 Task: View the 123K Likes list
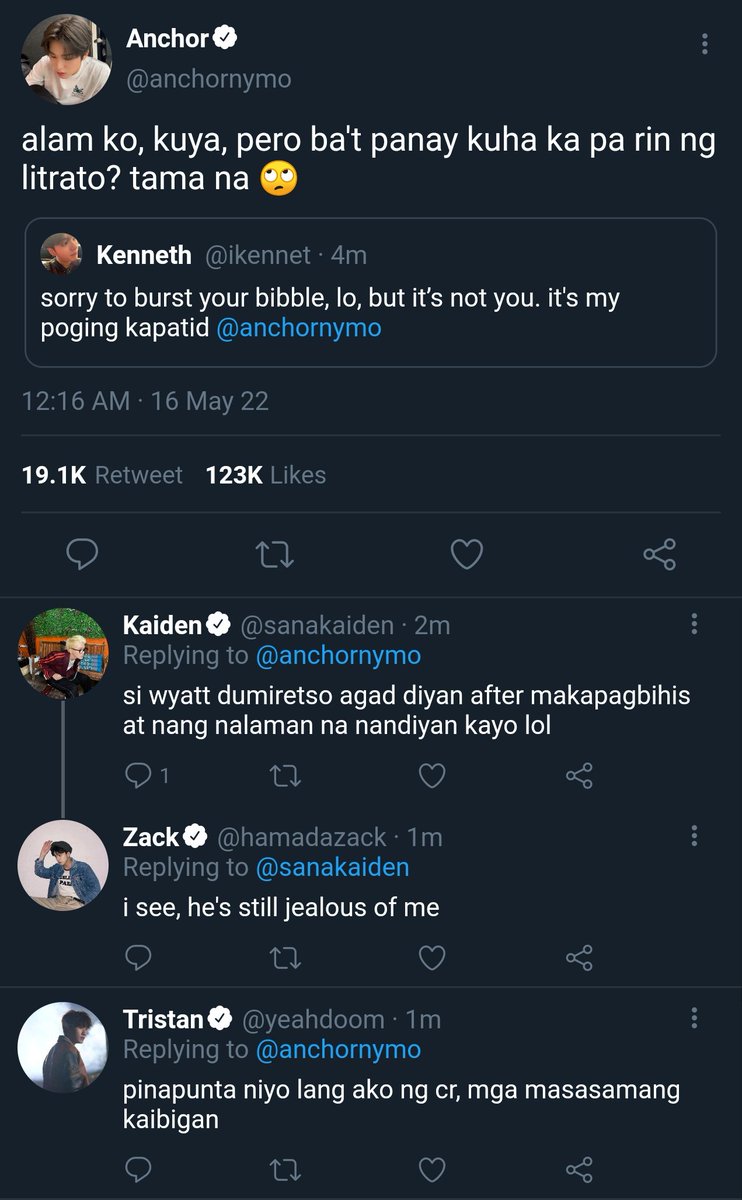tap(265, 475)
